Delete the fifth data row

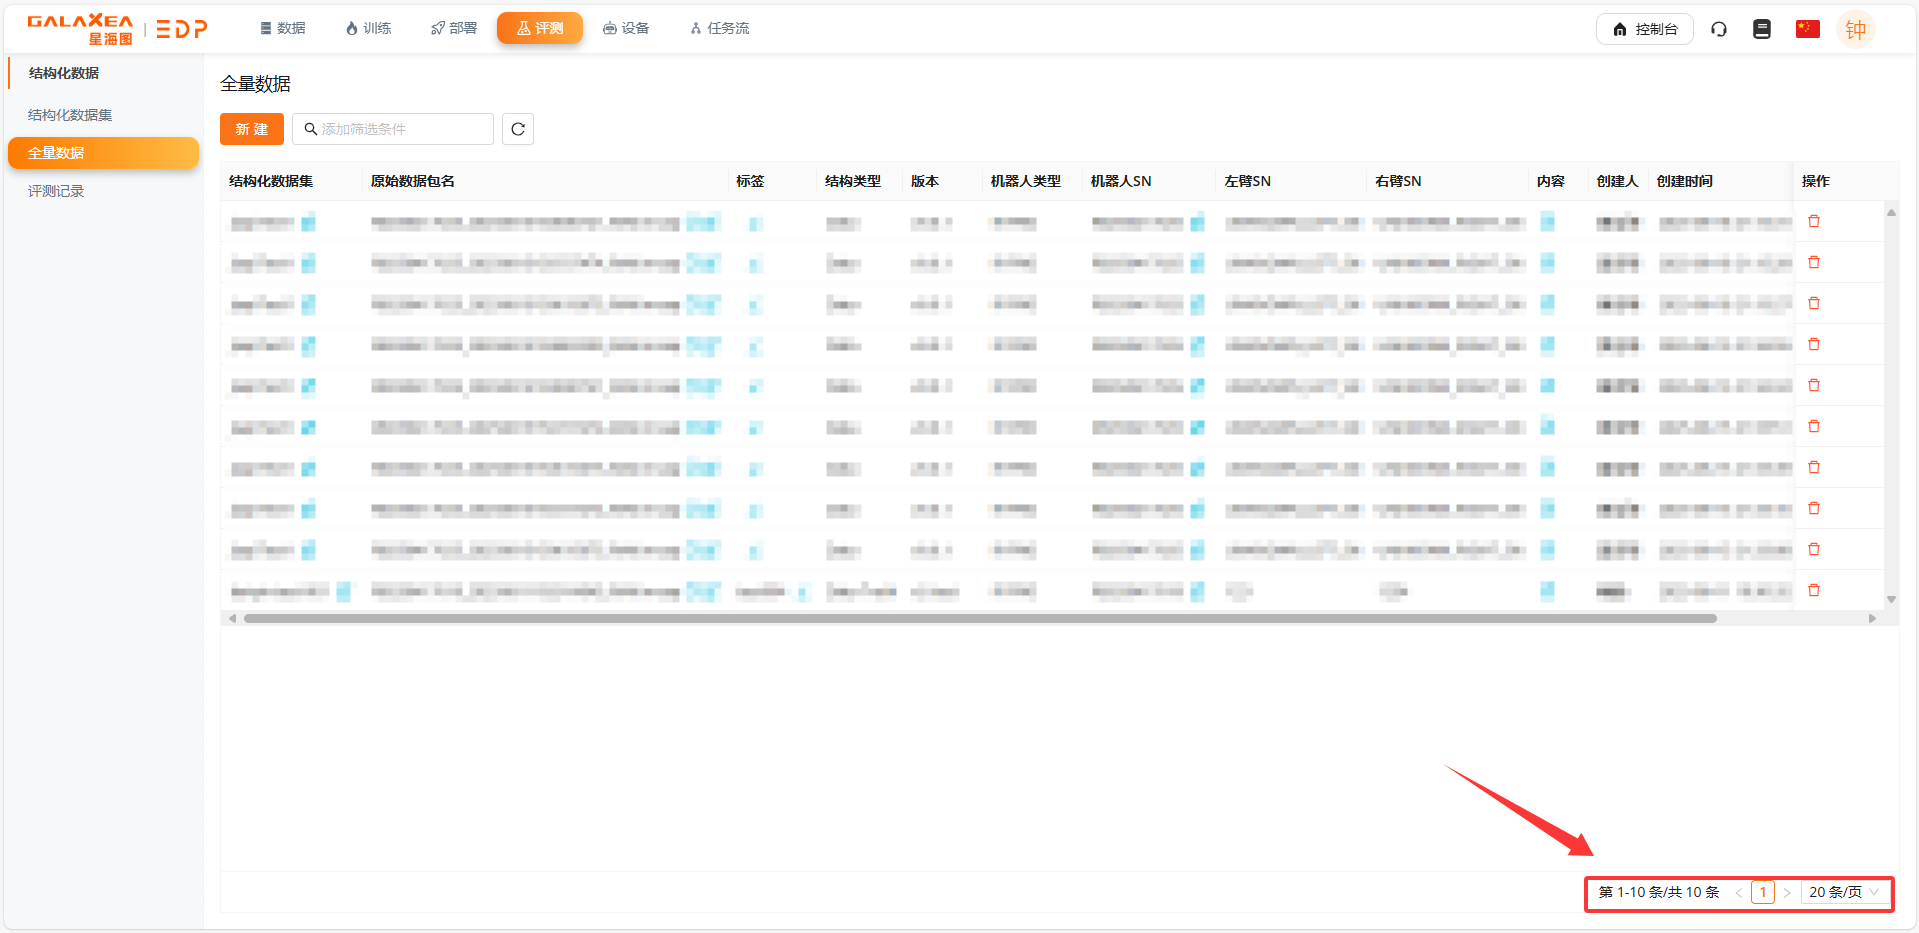click(x=1813, y=386)
